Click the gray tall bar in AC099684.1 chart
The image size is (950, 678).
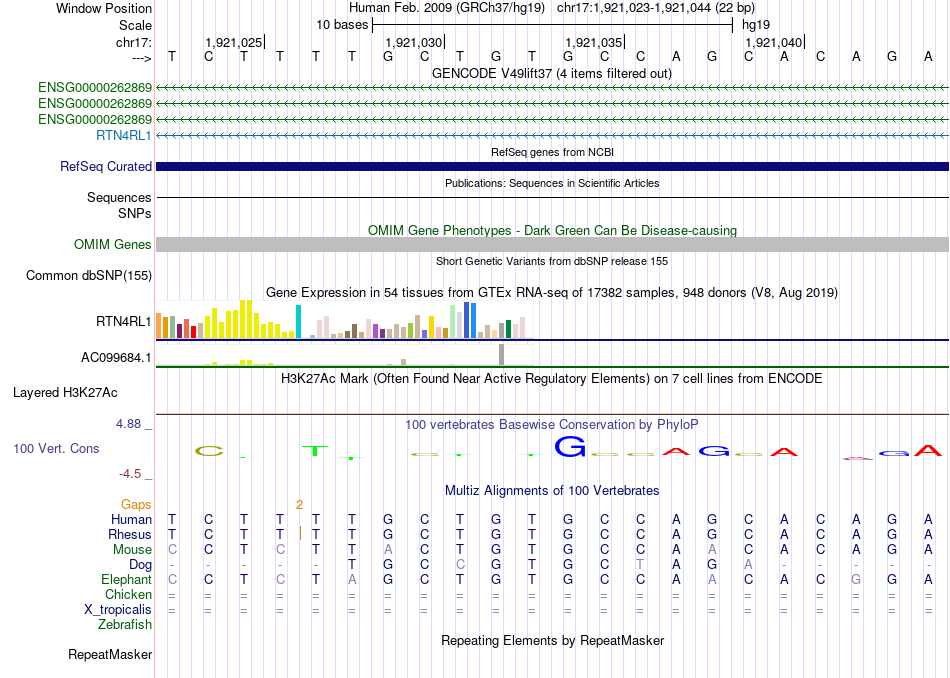click(x=501, y=354)
